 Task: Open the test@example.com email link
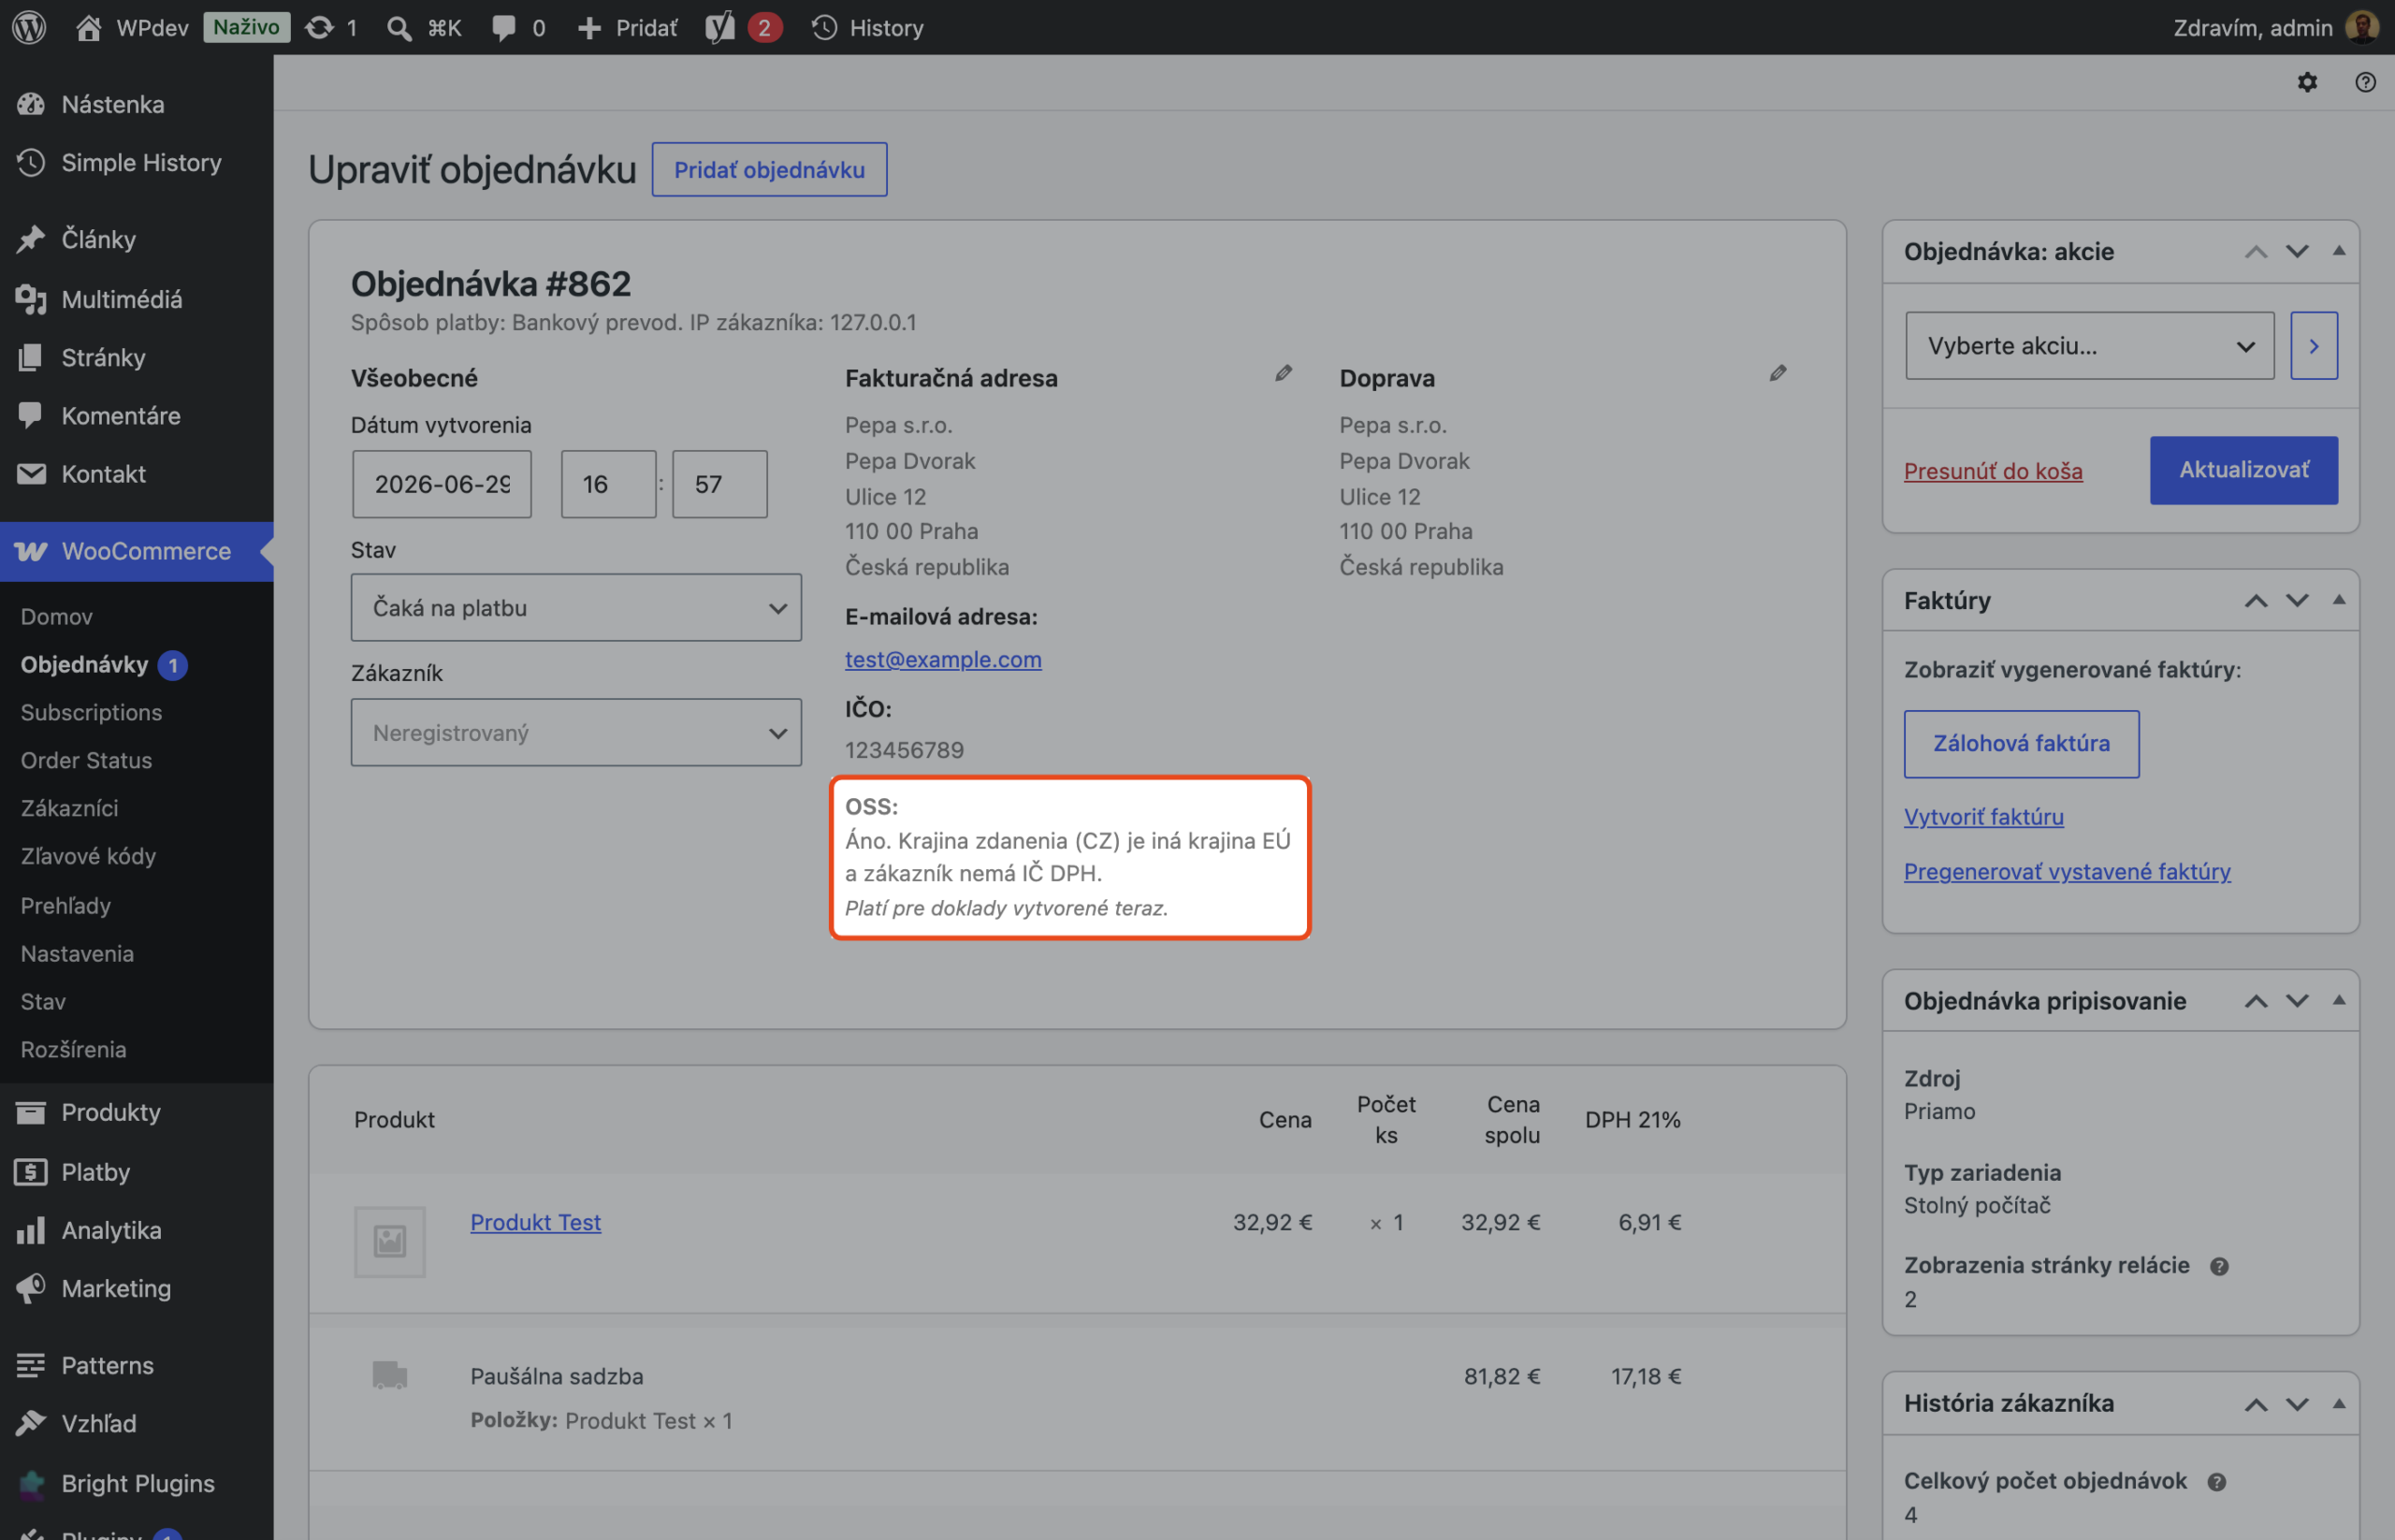click(943, 659)
